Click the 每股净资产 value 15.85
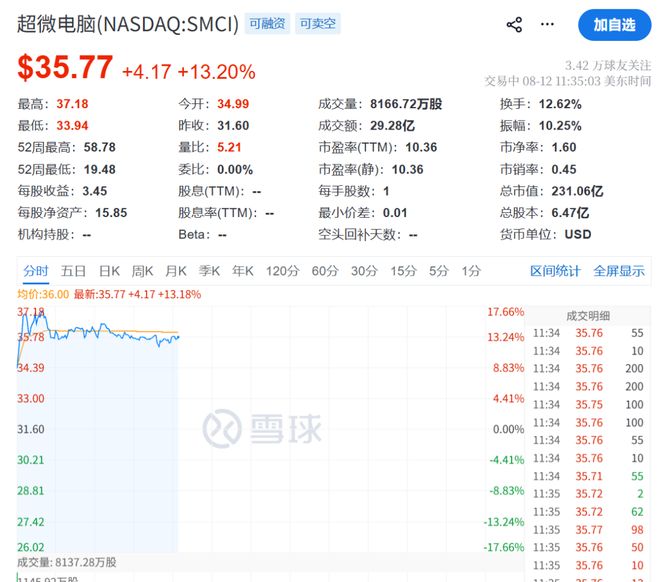The image size is (660, 582). pos(111,213)
